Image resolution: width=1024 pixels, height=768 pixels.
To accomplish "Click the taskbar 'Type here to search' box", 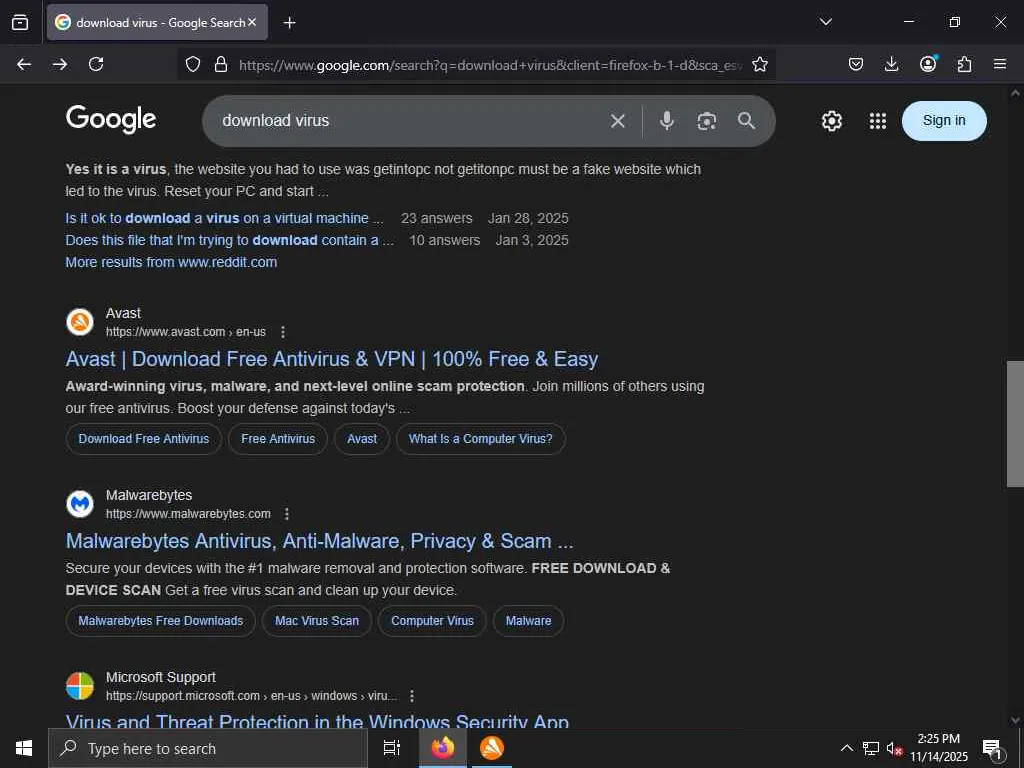I will point(208,748).
